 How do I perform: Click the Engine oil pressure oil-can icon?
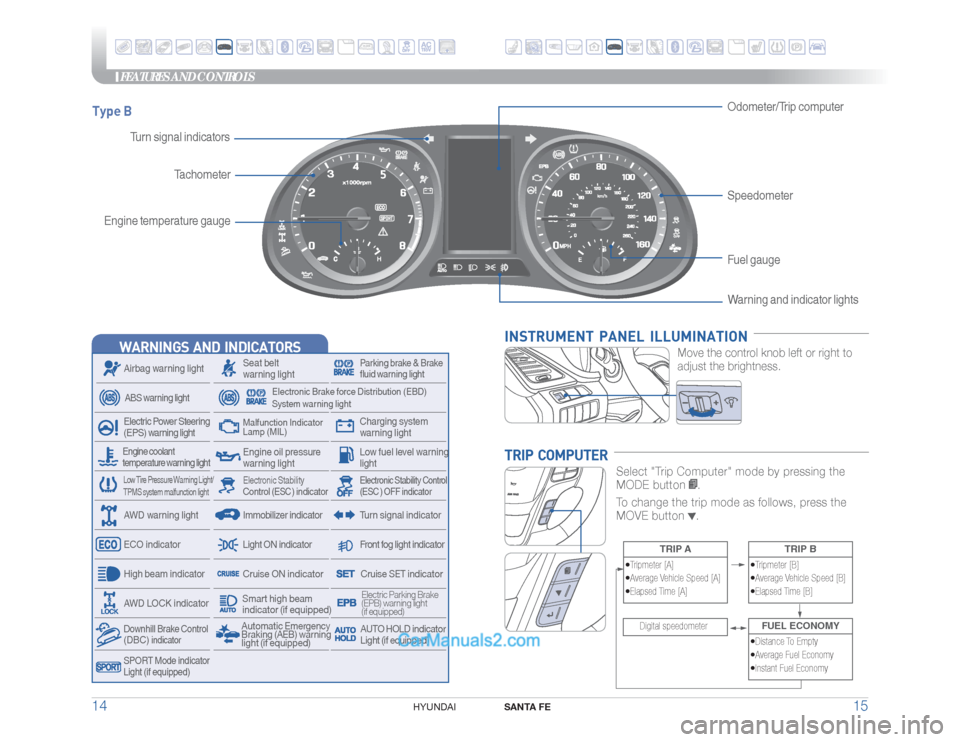click(x=228, y=457)
